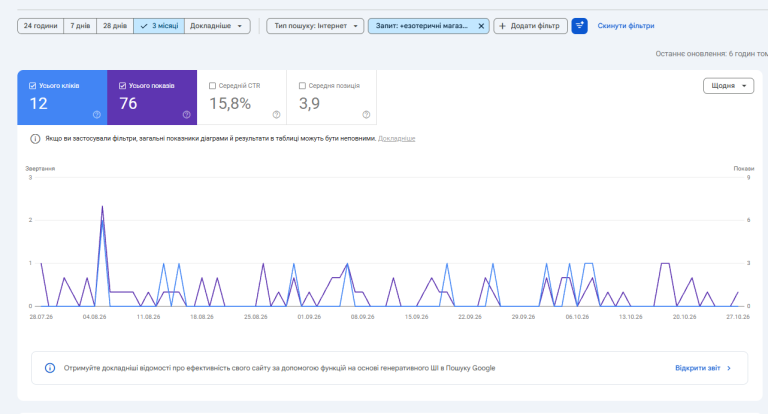The image size is (768, 414).
Task: Remove the Запит filter via X icon
Action: (481, 26)
